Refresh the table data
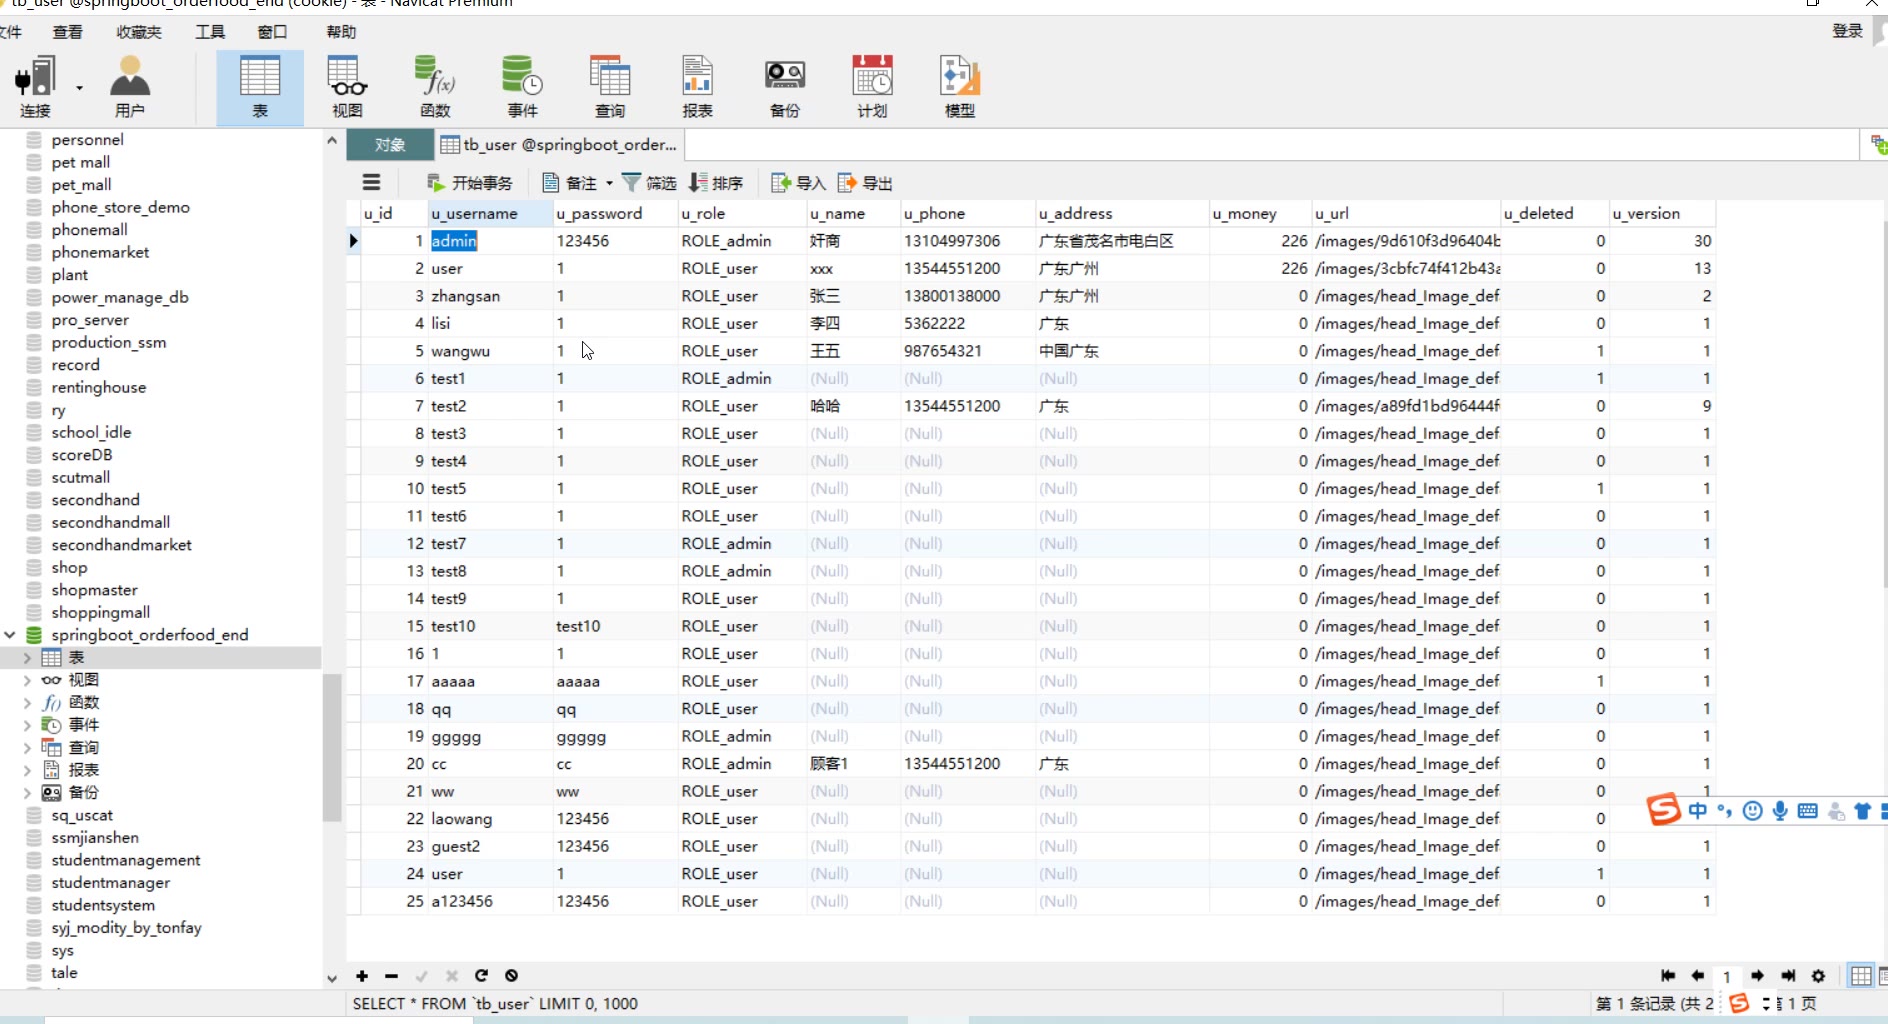This screenshot has height=1024, width=1888. point(481,976)
